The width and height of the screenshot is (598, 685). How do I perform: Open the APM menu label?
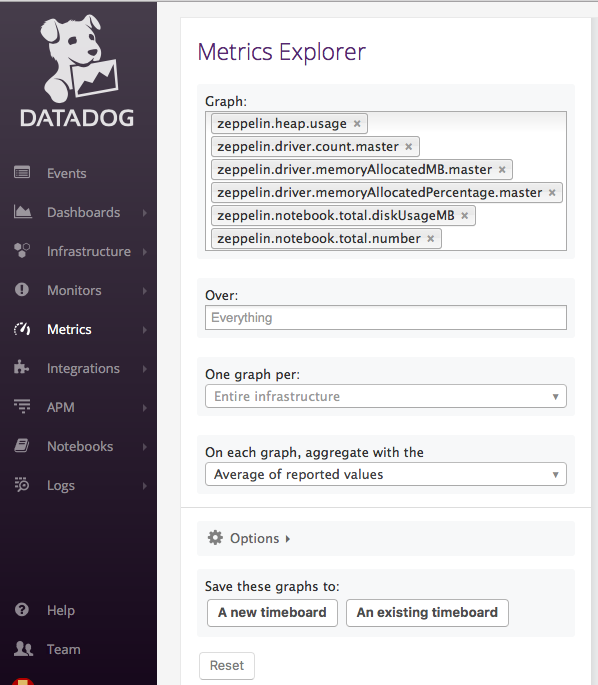coord(61,407)
